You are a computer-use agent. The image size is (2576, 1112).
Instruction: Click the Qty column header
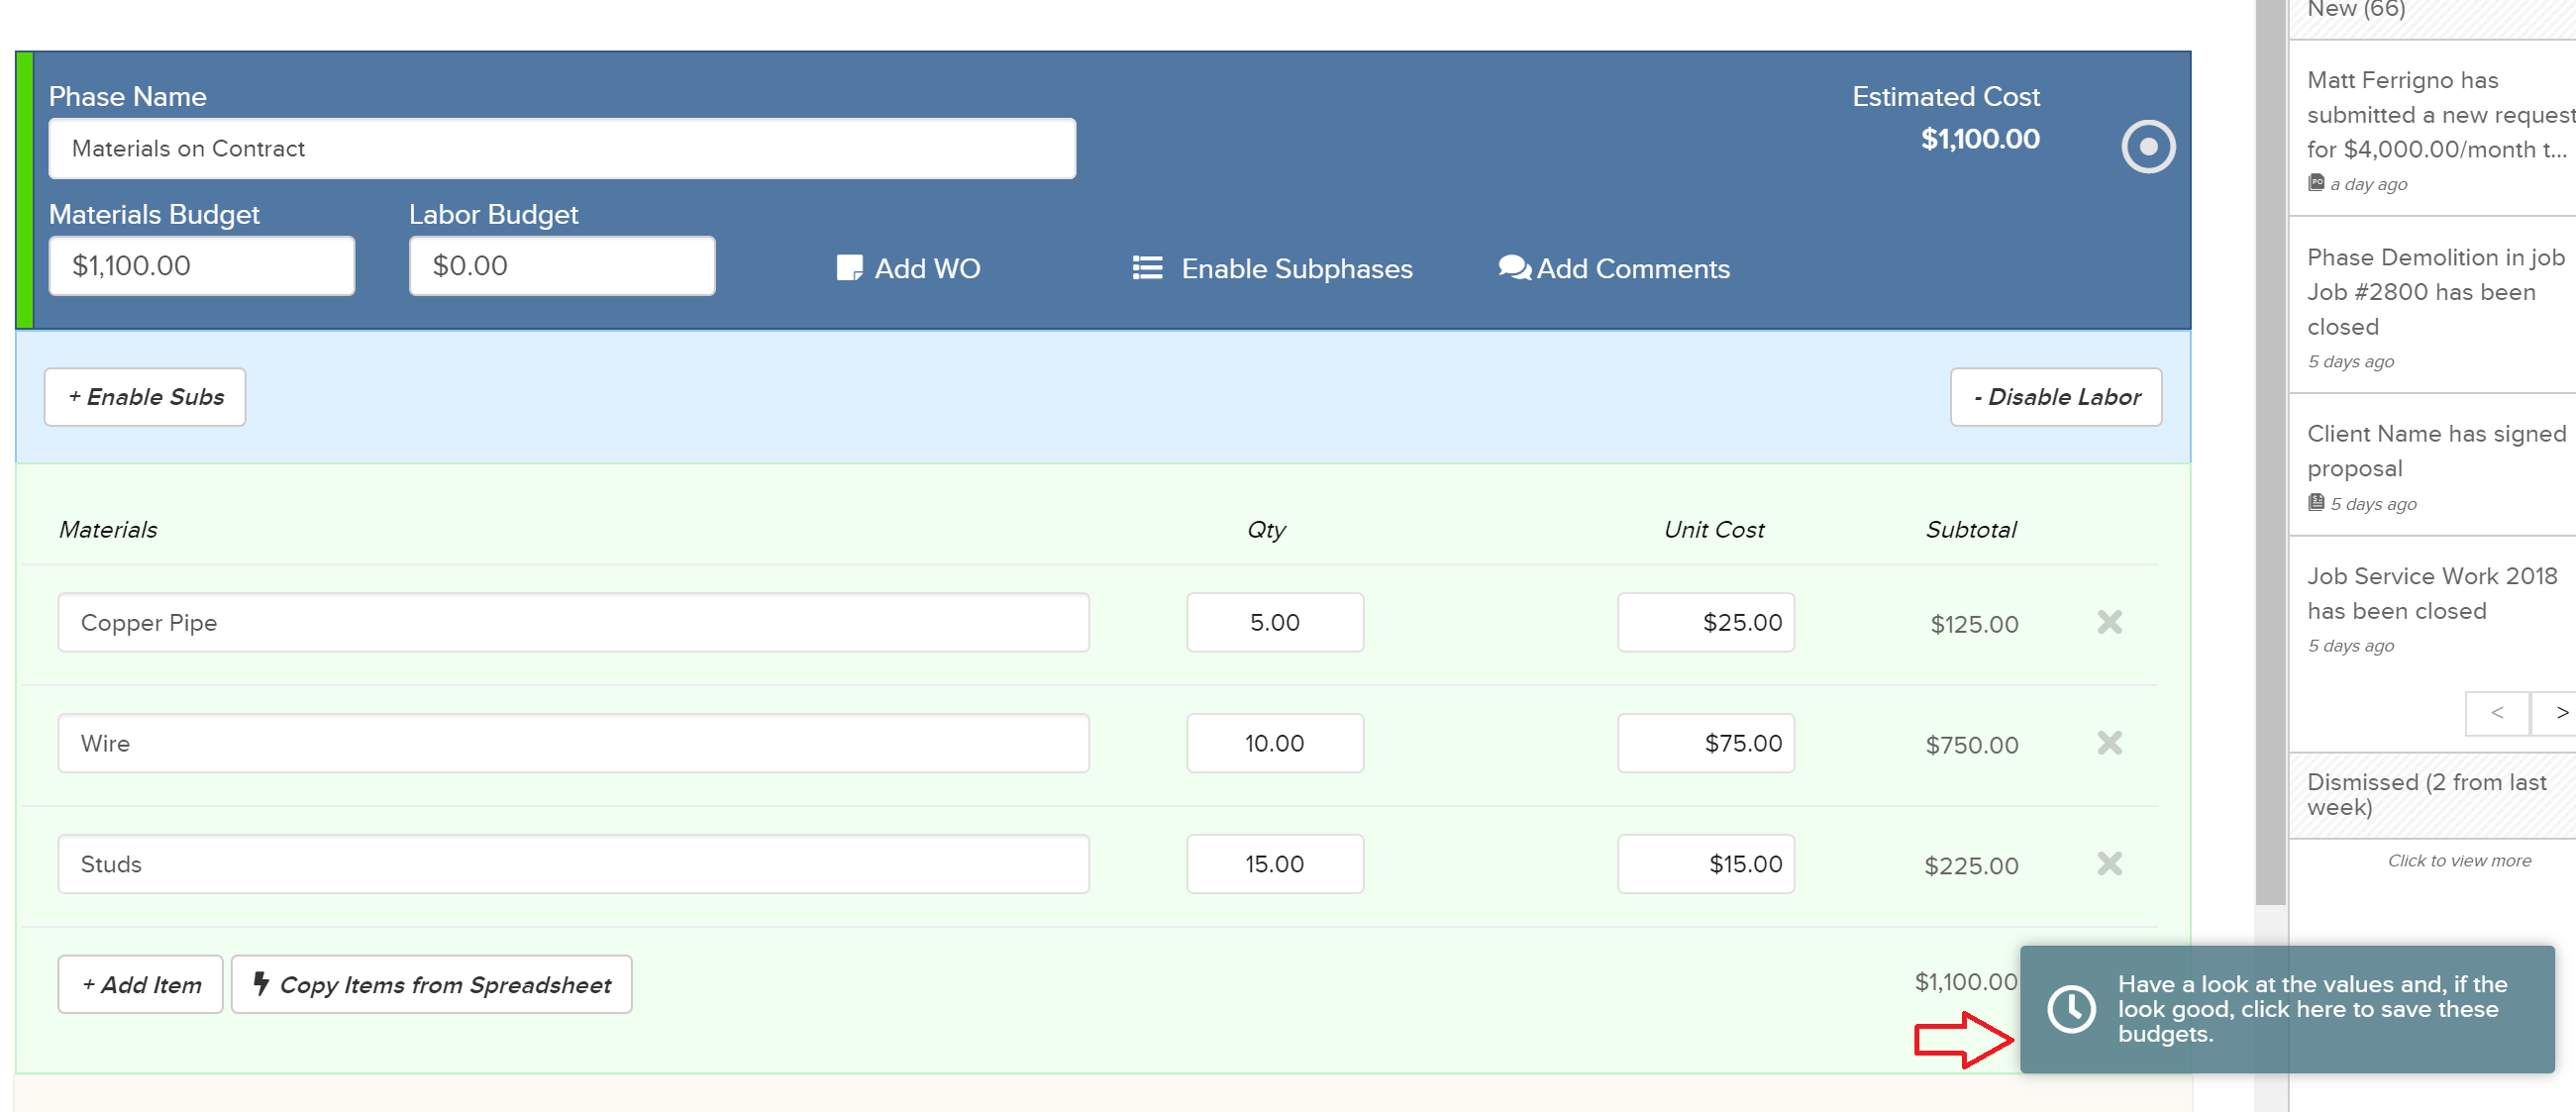[x=1266, y=530]
